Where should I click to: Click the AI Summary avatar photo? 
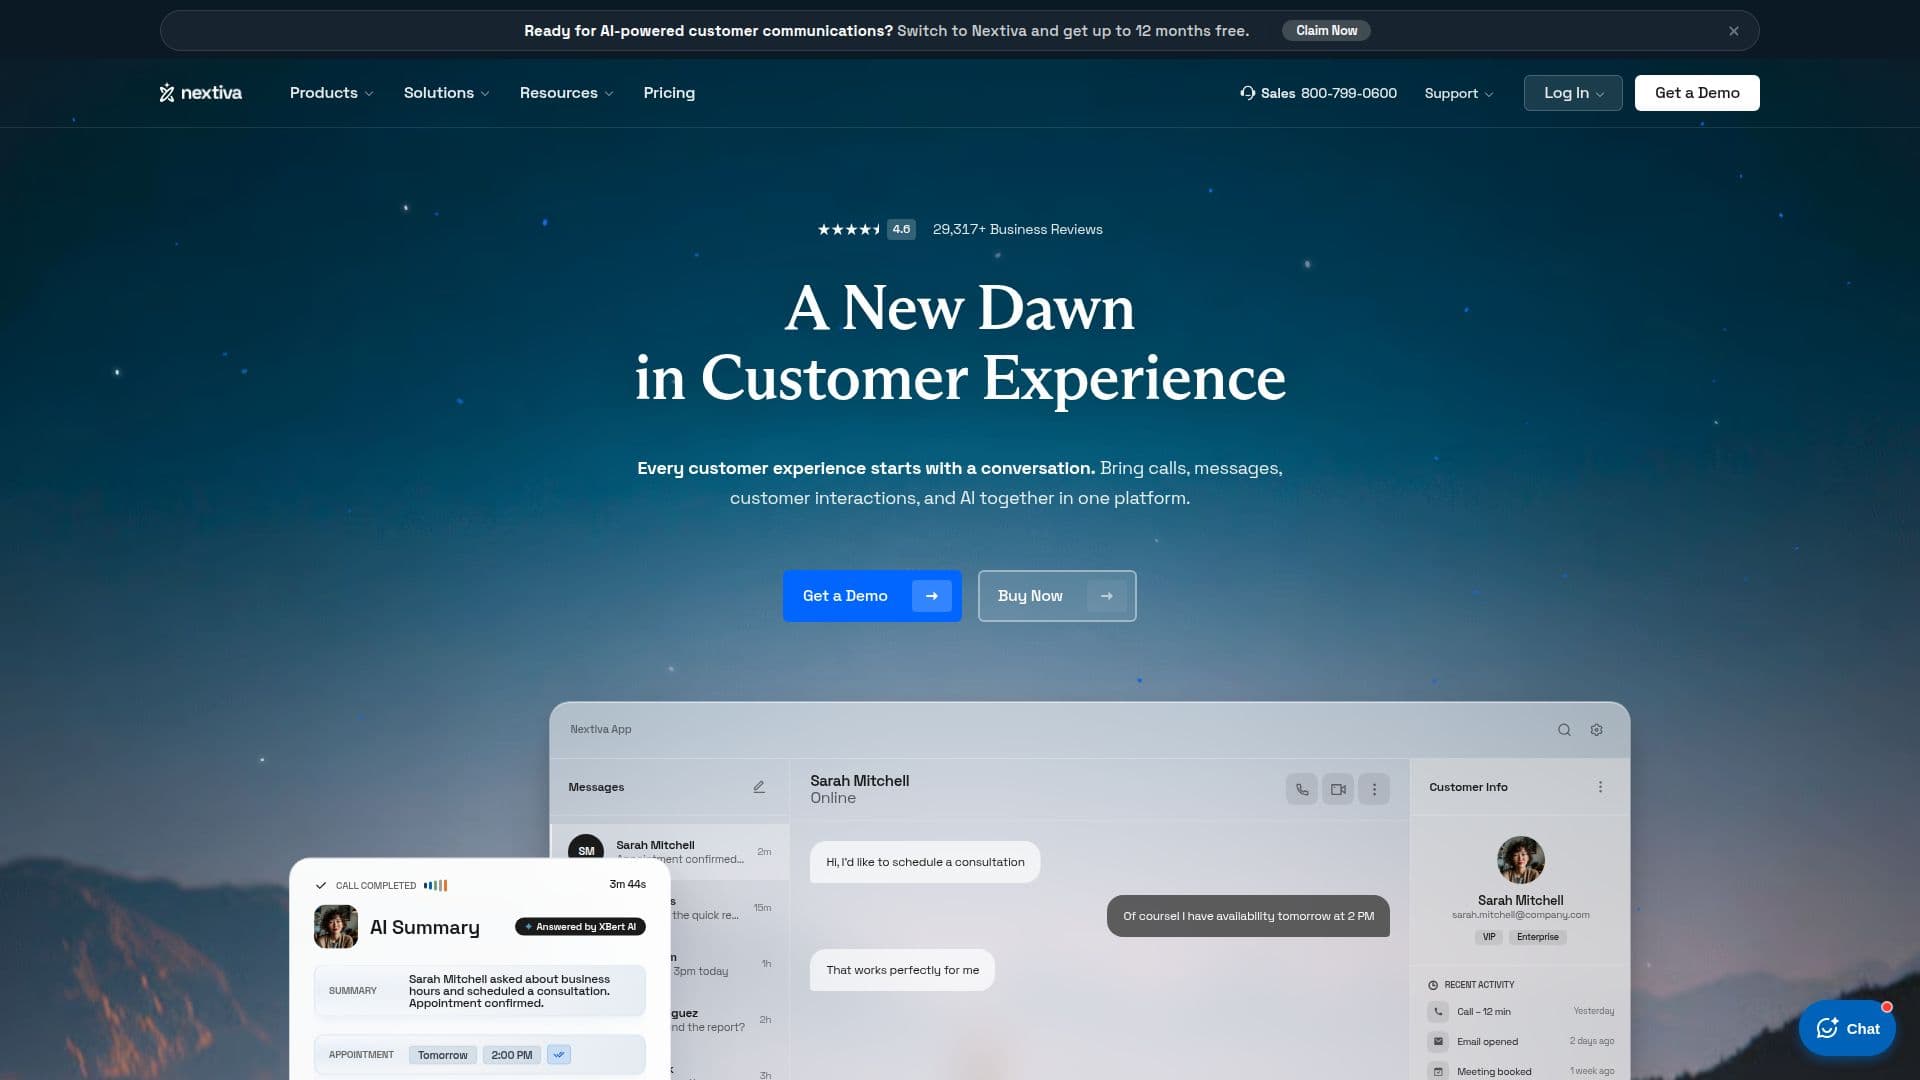336,927
